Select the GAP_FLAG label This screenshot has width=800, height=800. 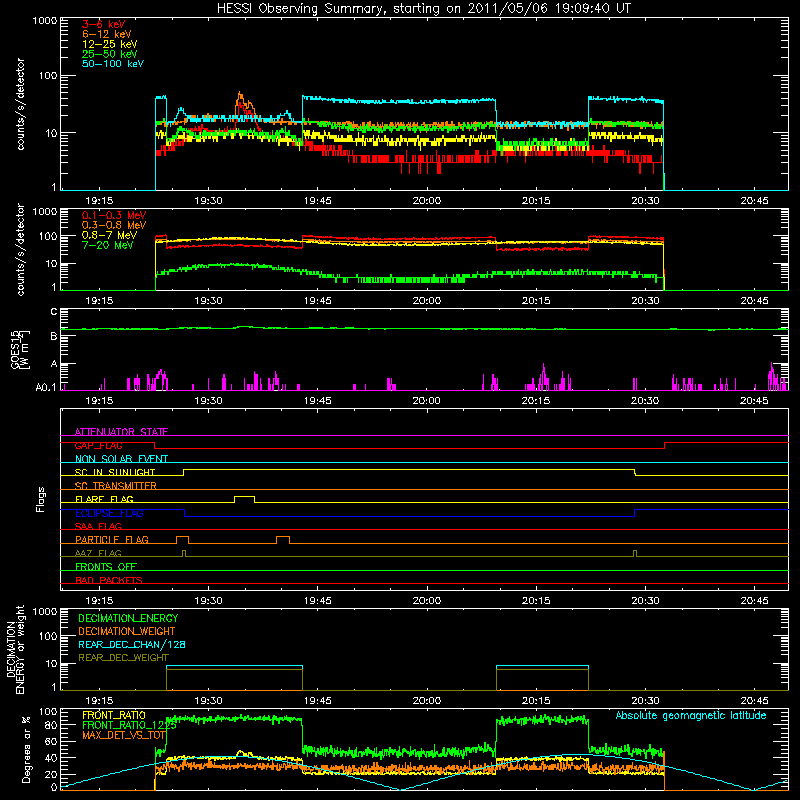[98, 445]
